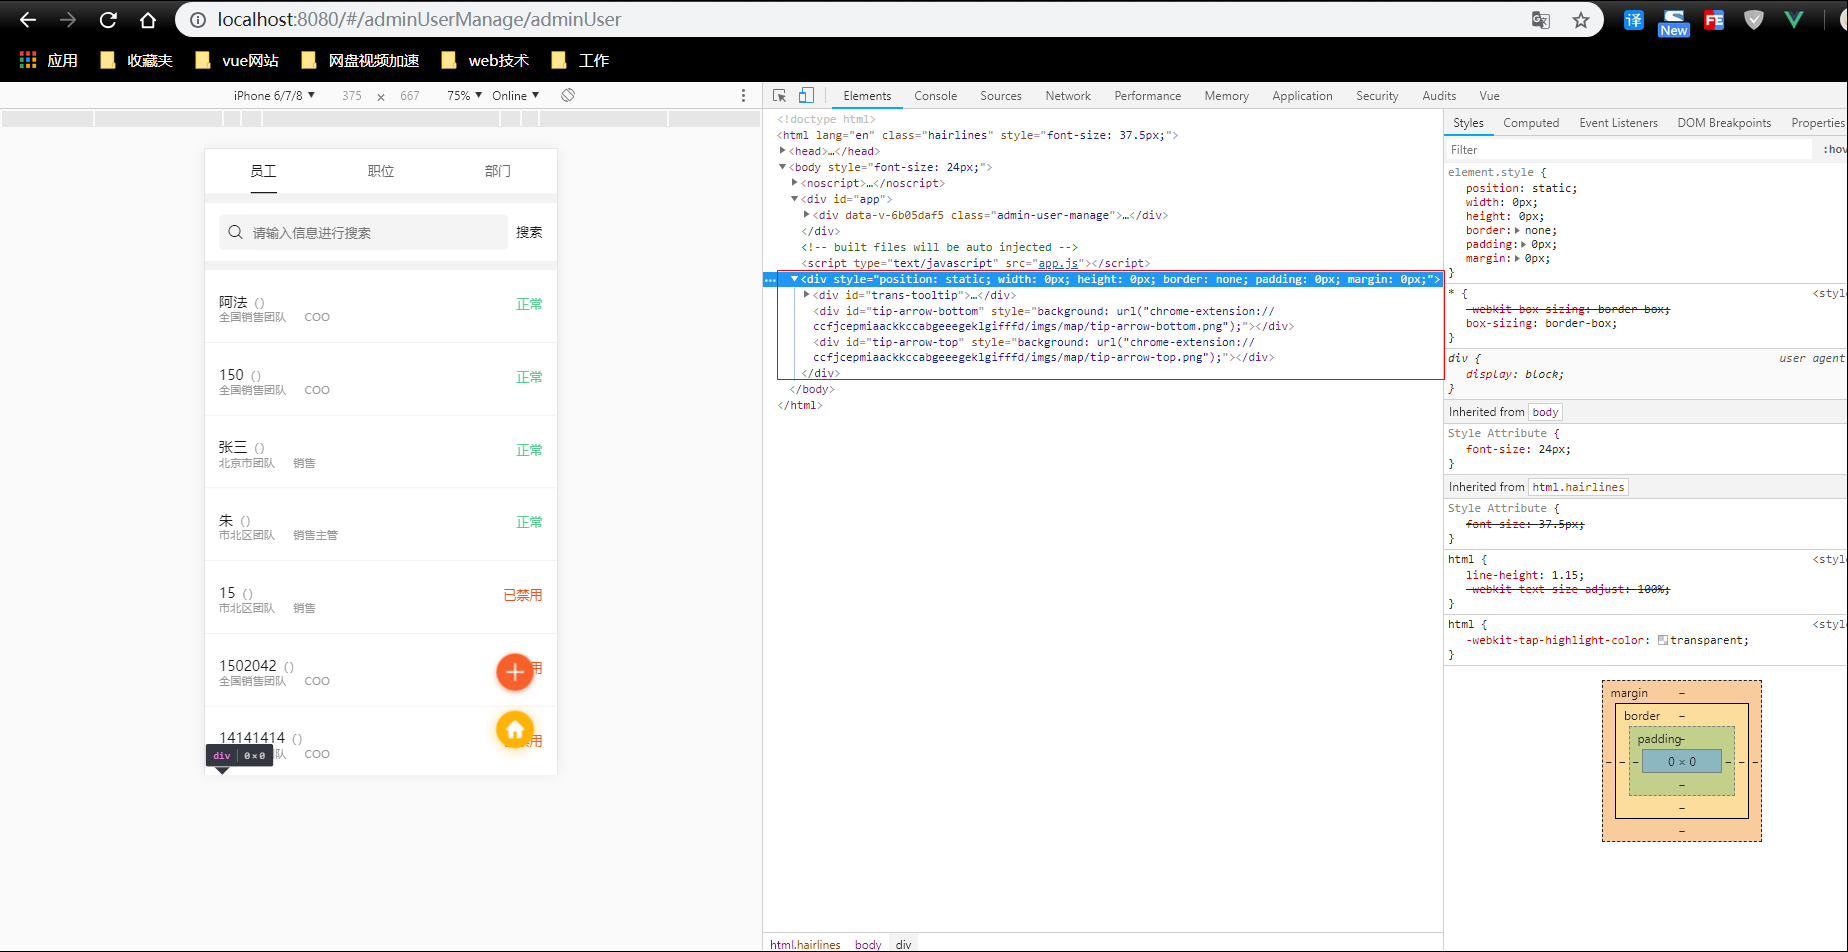1848x952 pixels.
Task: Expand the trans-tooltip div node
Action: tap(807, 295)
